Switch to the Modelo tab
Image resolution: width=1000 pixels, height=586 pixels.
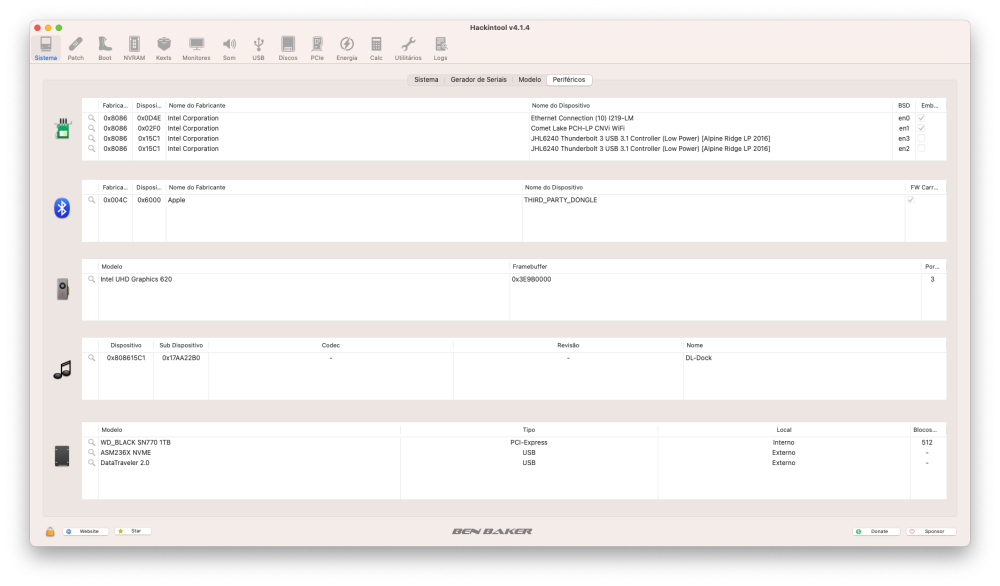click(529, 80)
